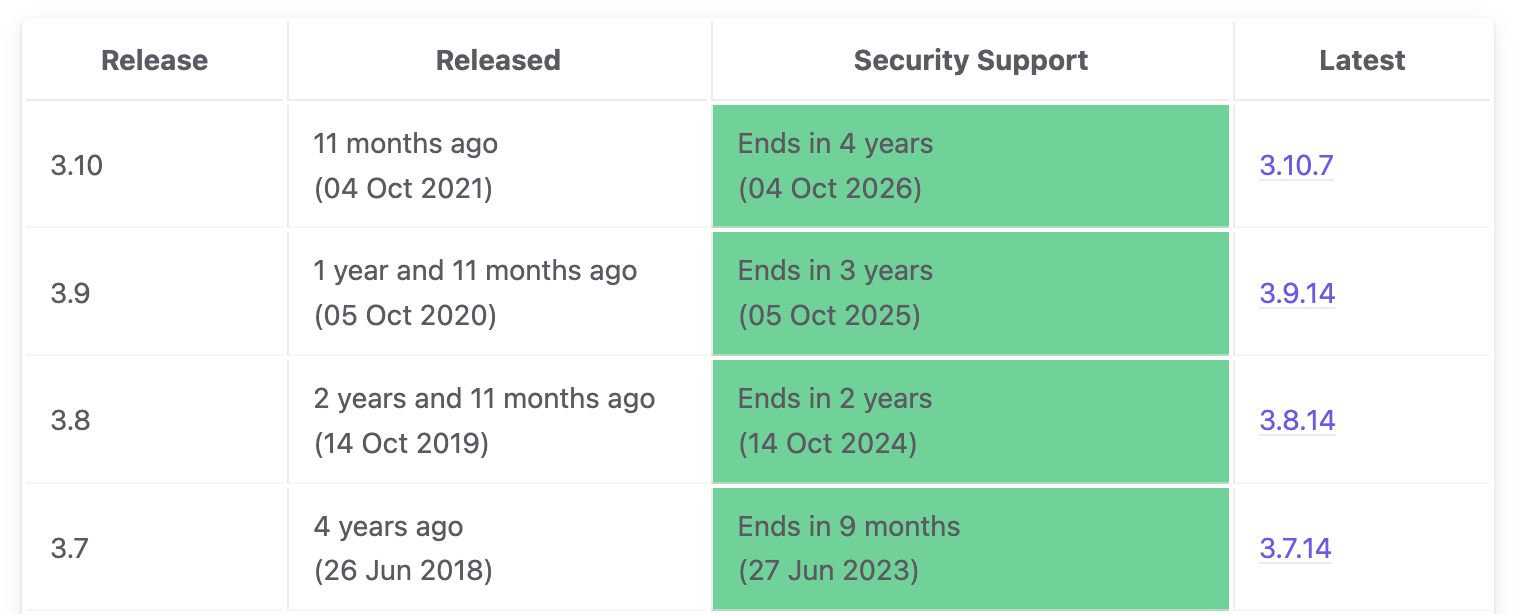Click the green Ends in 9 months cell
Viewport: 1528px width, 614px height.
point(970,548)
